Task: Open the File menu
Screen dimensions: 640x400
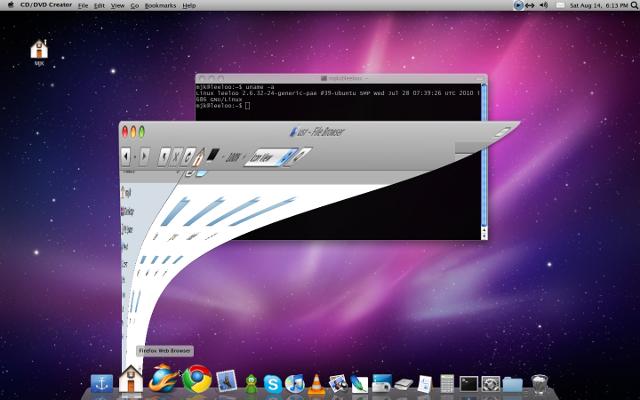Action: coord(83,6)
